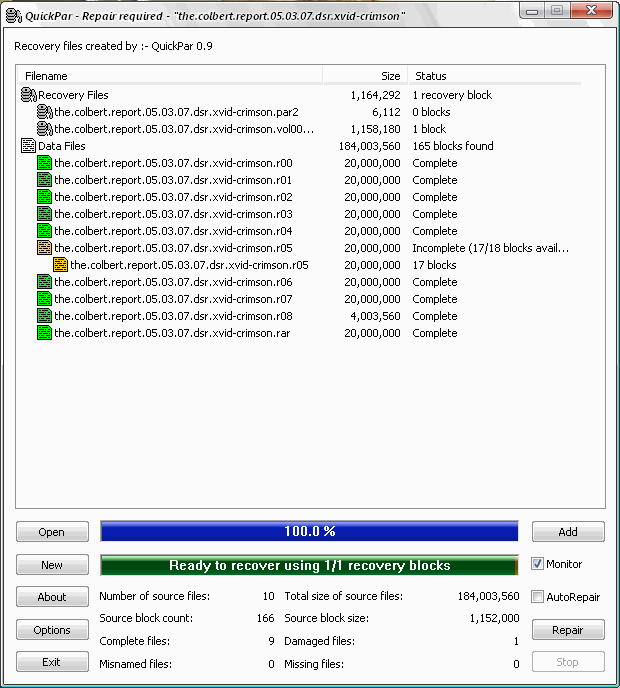Click the blue 100.0 % progress bar
This screenshot has height=688, width=620.
point(309,531)
